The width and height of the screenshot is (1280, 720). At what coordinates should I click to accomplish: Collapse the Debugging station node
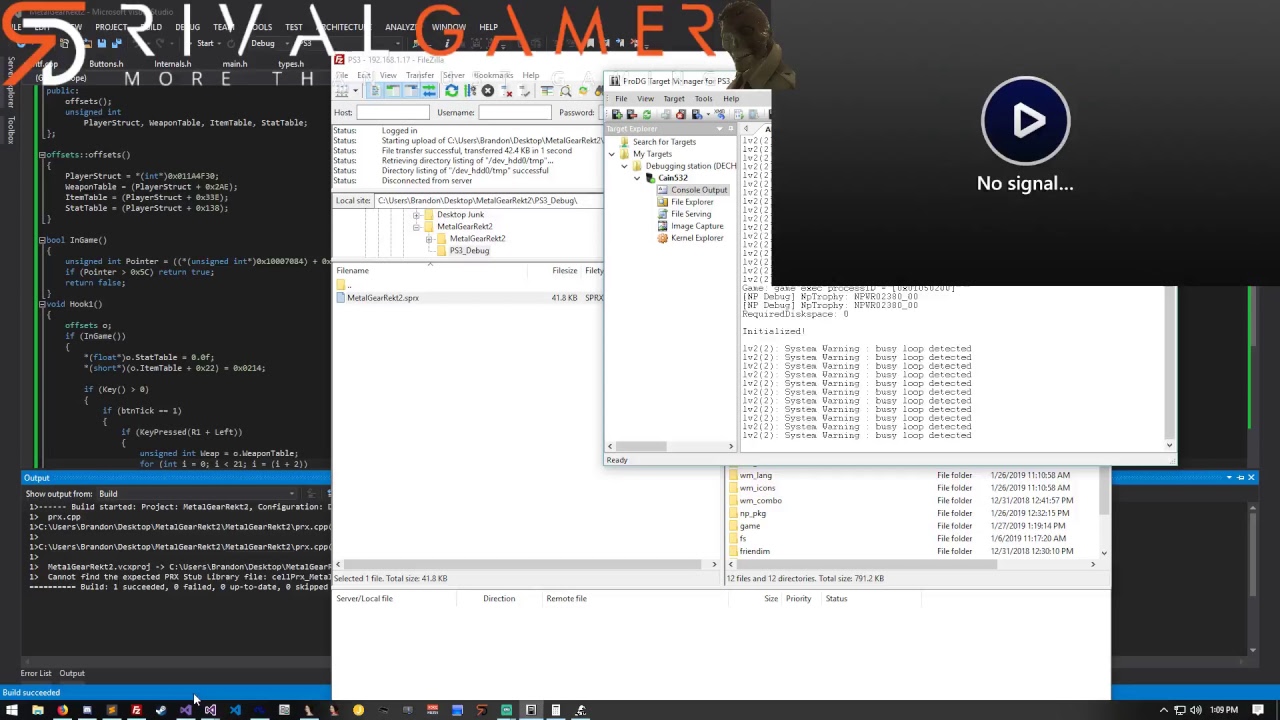point(625,166)
